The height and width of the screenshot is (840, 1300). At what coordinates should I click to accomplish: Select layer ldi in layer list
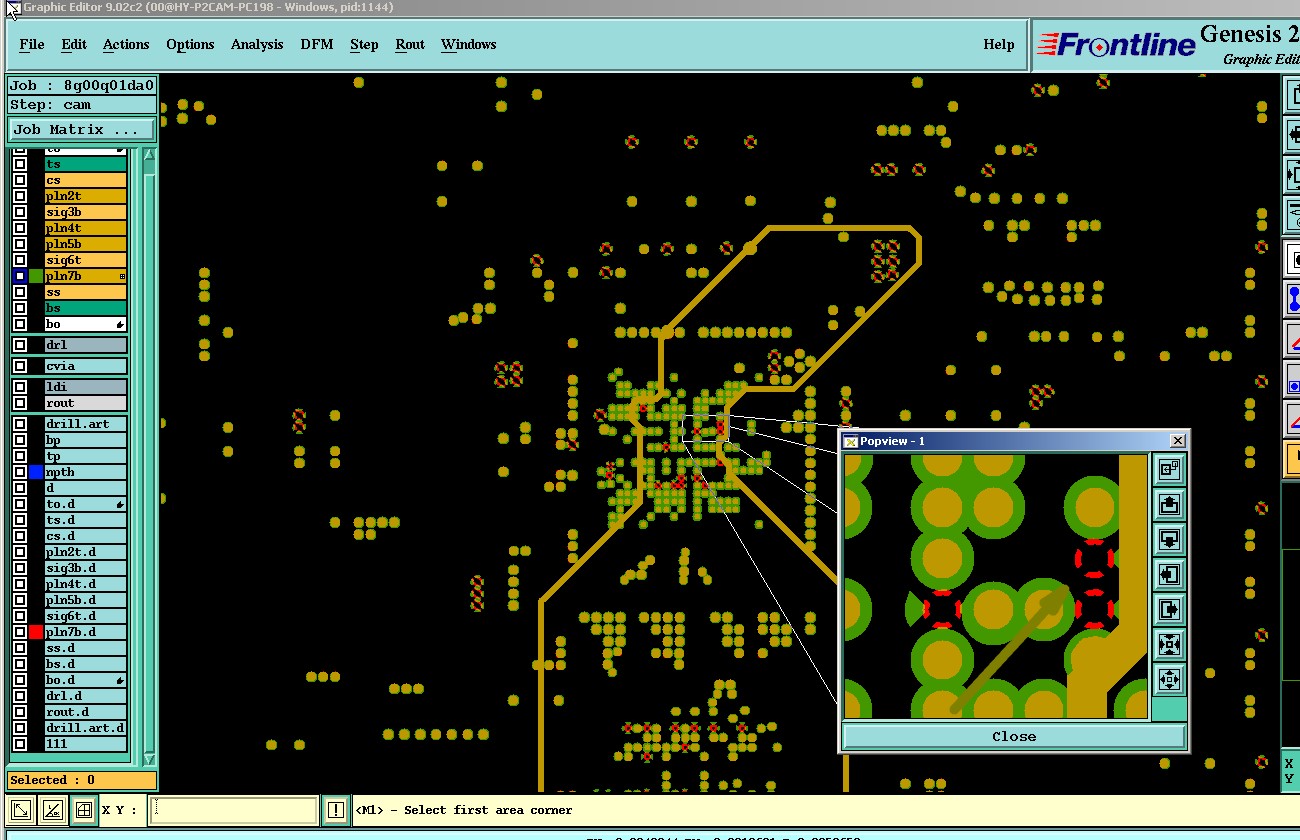click(x=86, y=387)
